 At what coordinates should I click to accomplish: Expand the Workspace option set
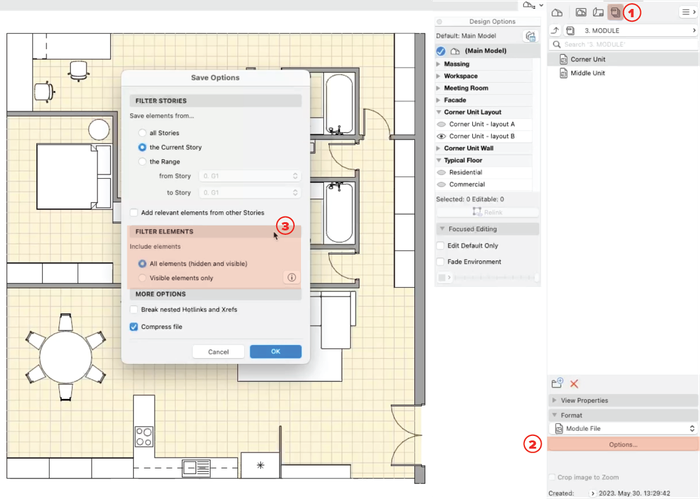pyautogui.click(x=438, y=76)
